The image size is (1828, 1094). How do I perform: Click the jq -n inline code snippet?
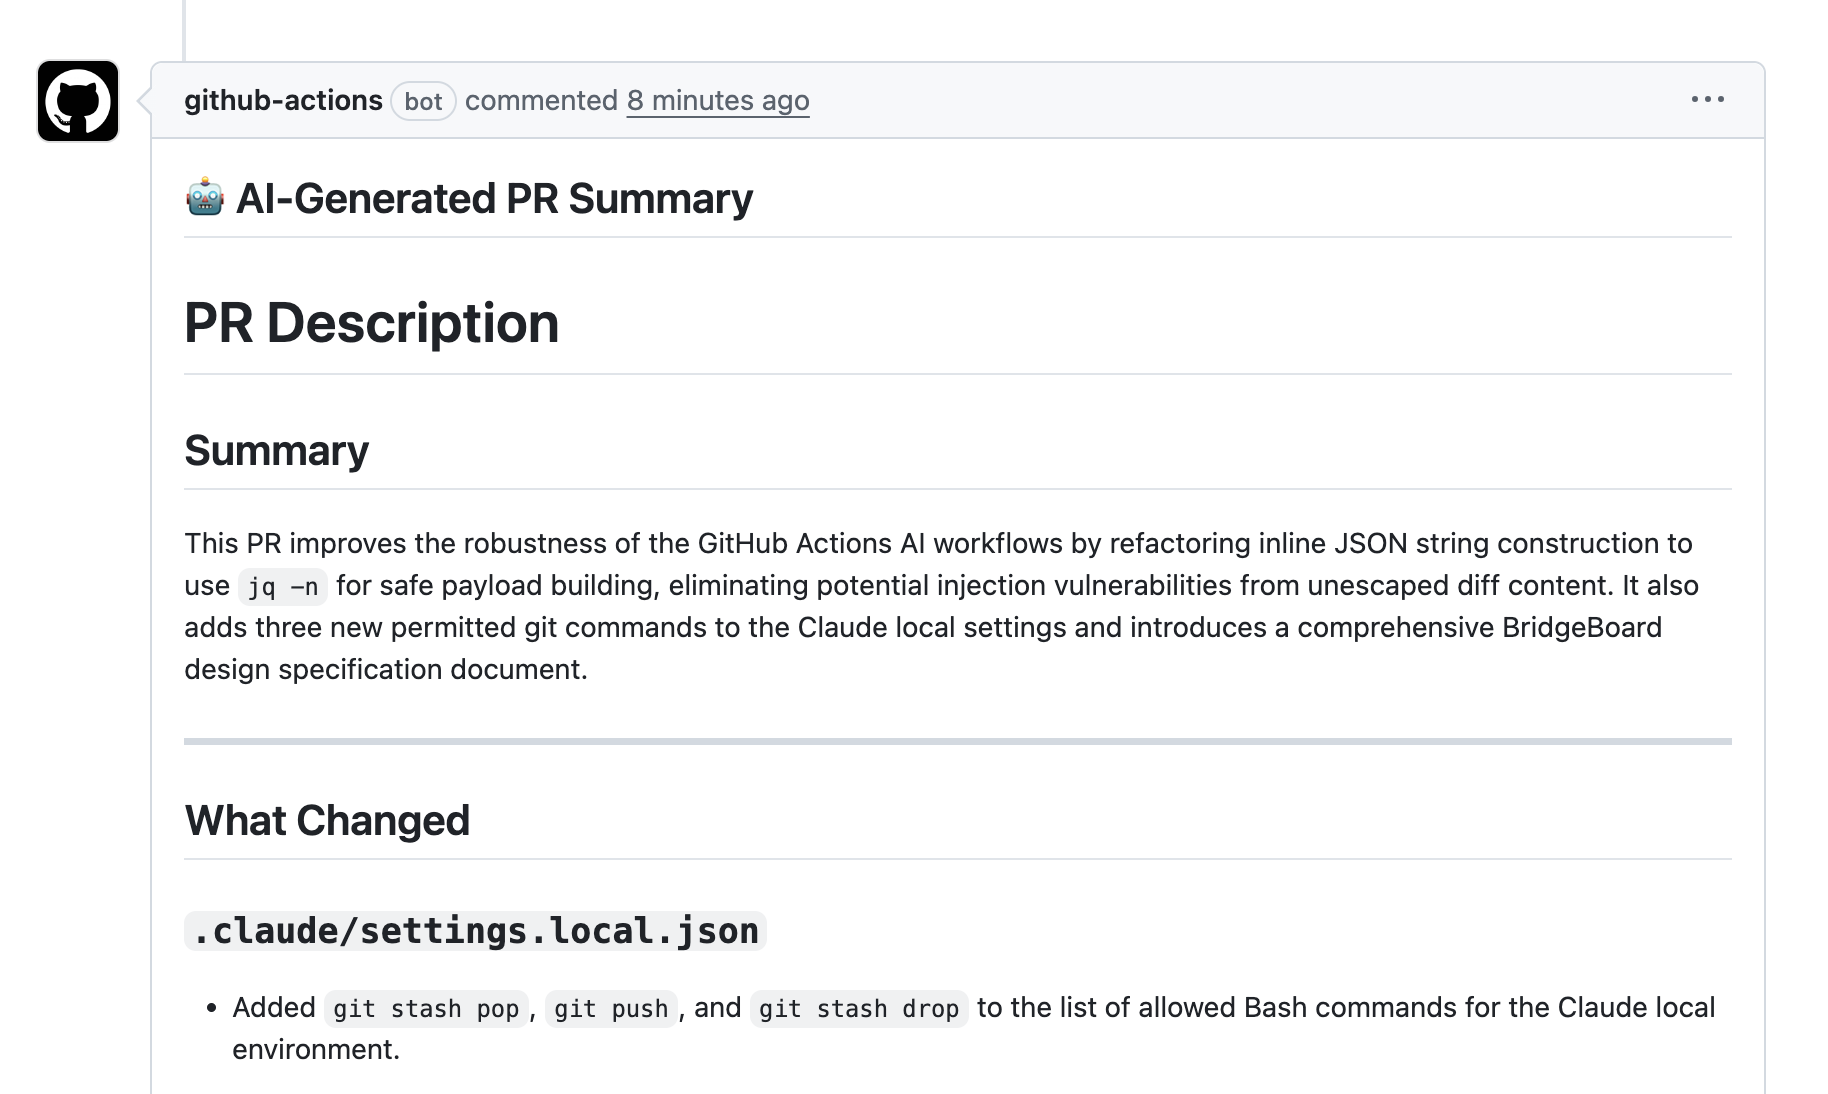coord(283,587)
